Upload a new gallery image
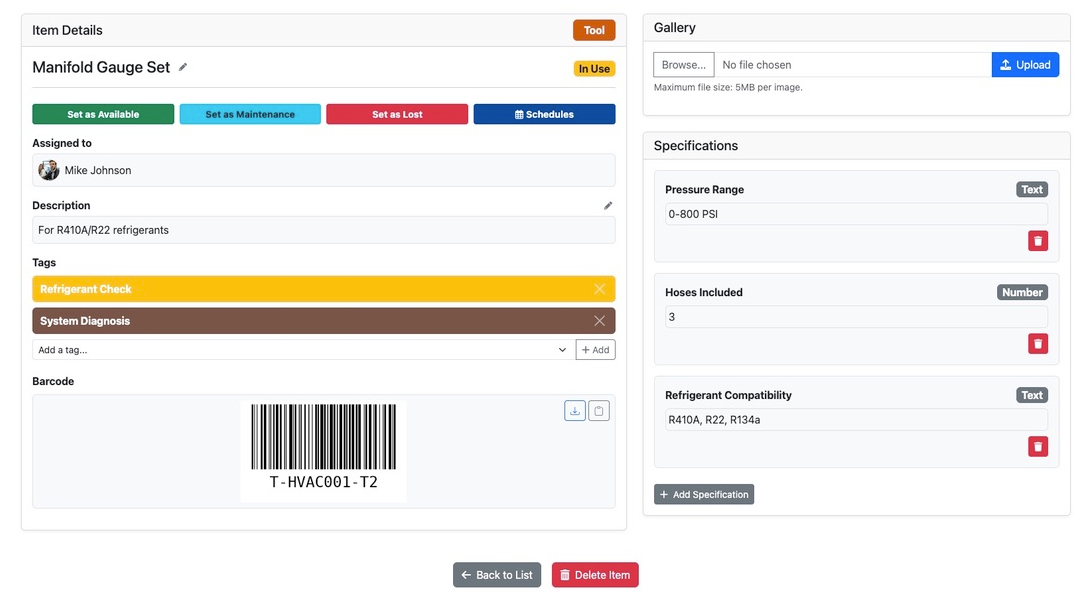The image size is (1080, 593). [1025, 64]
